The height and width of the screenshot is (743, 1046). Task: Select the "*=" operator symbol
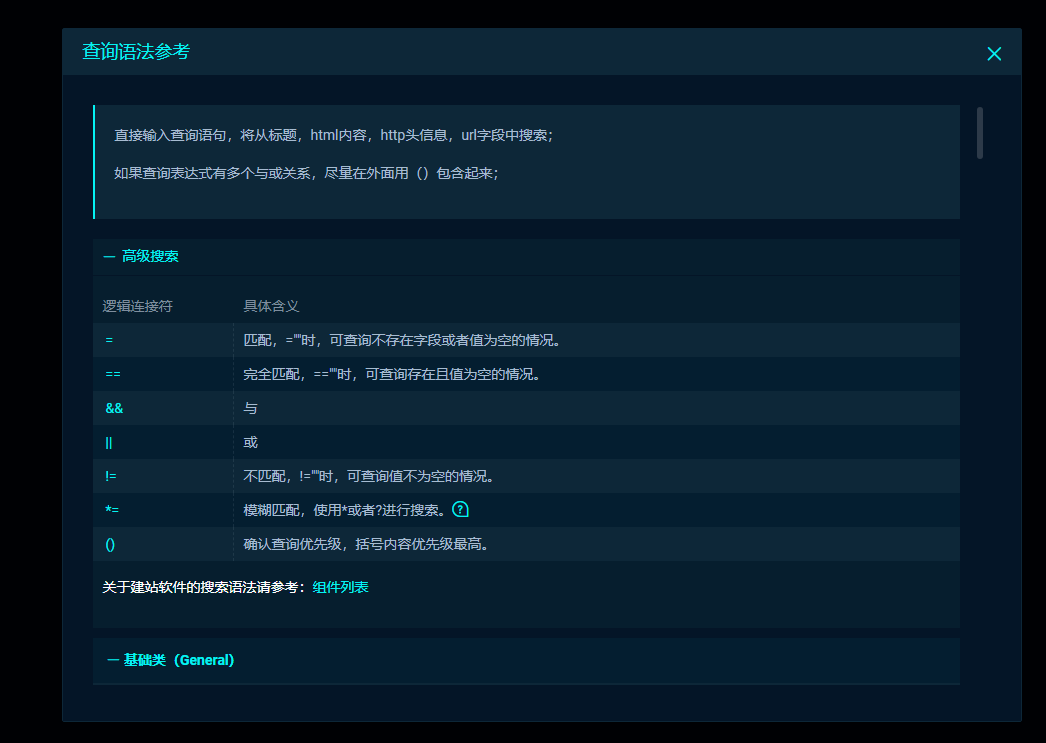point(110,510)
